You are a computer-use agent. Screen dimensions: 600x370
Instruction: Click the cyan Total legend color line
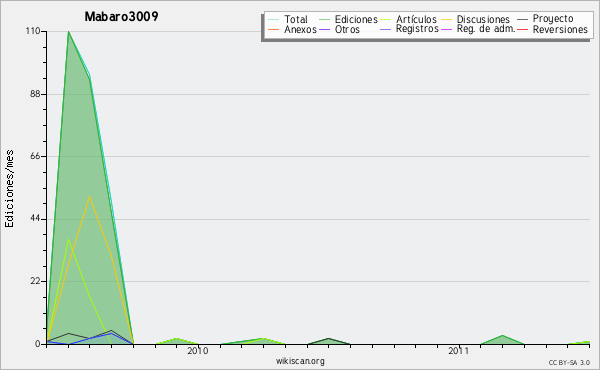274,20
